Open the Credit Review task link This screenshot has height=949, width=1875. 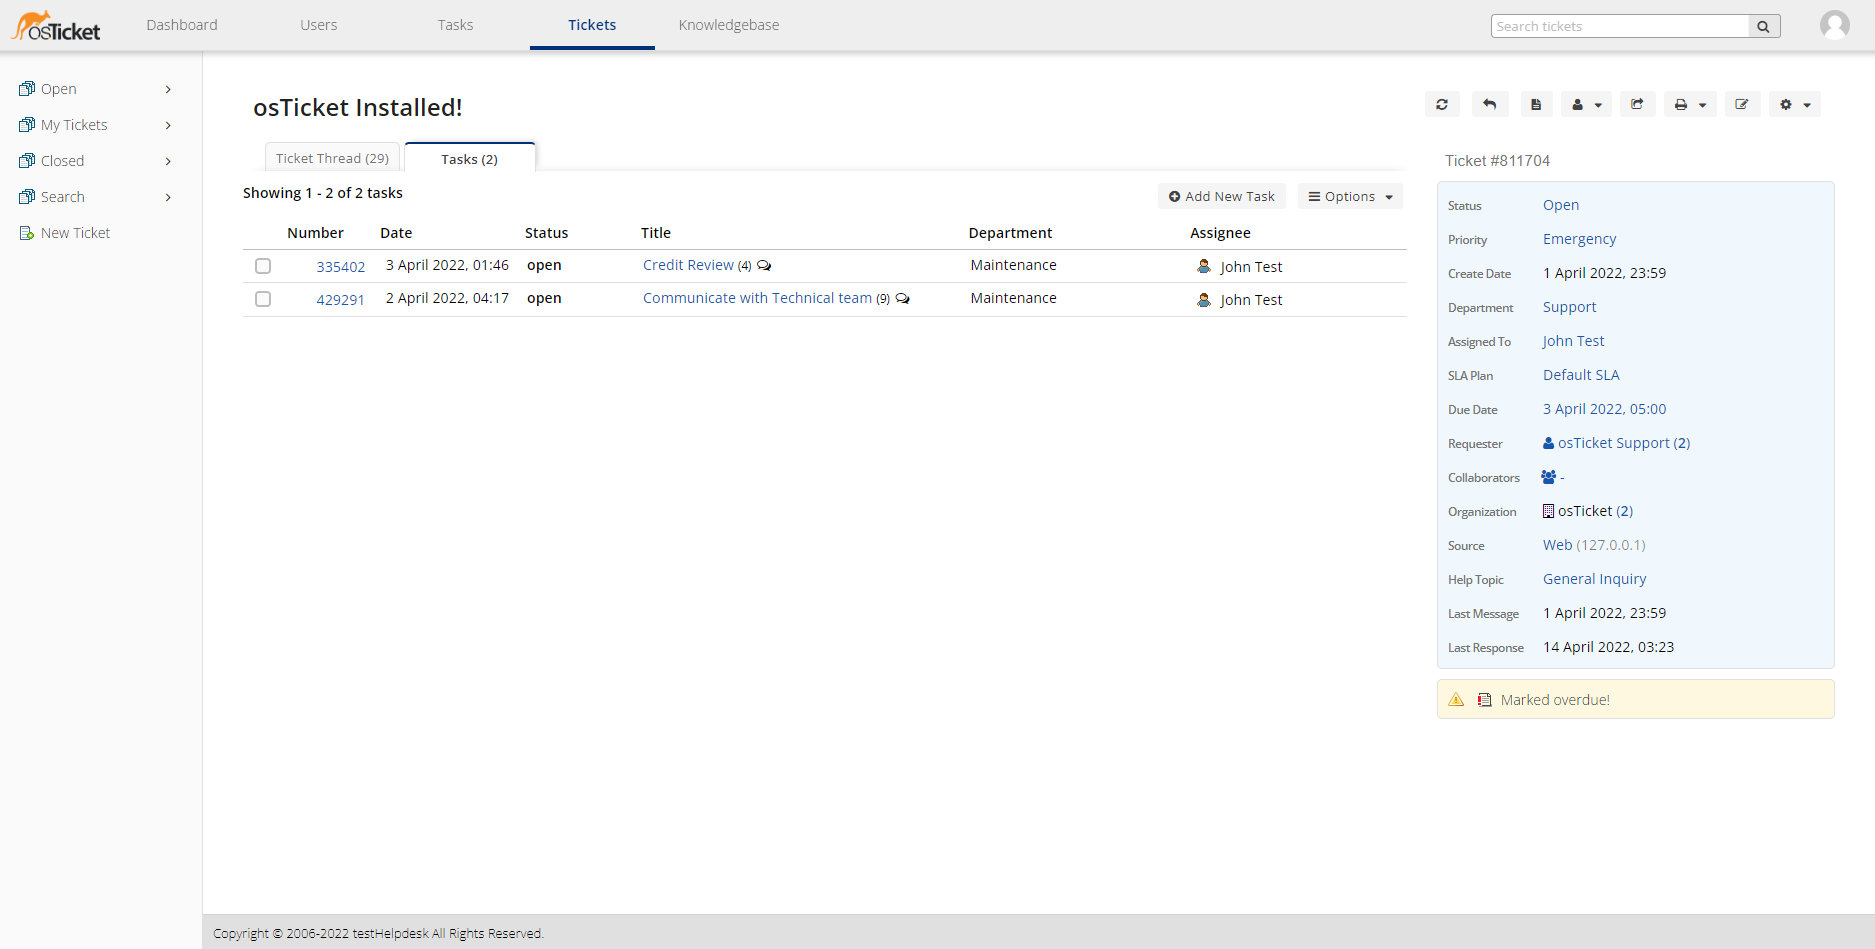tap(689, 265)
